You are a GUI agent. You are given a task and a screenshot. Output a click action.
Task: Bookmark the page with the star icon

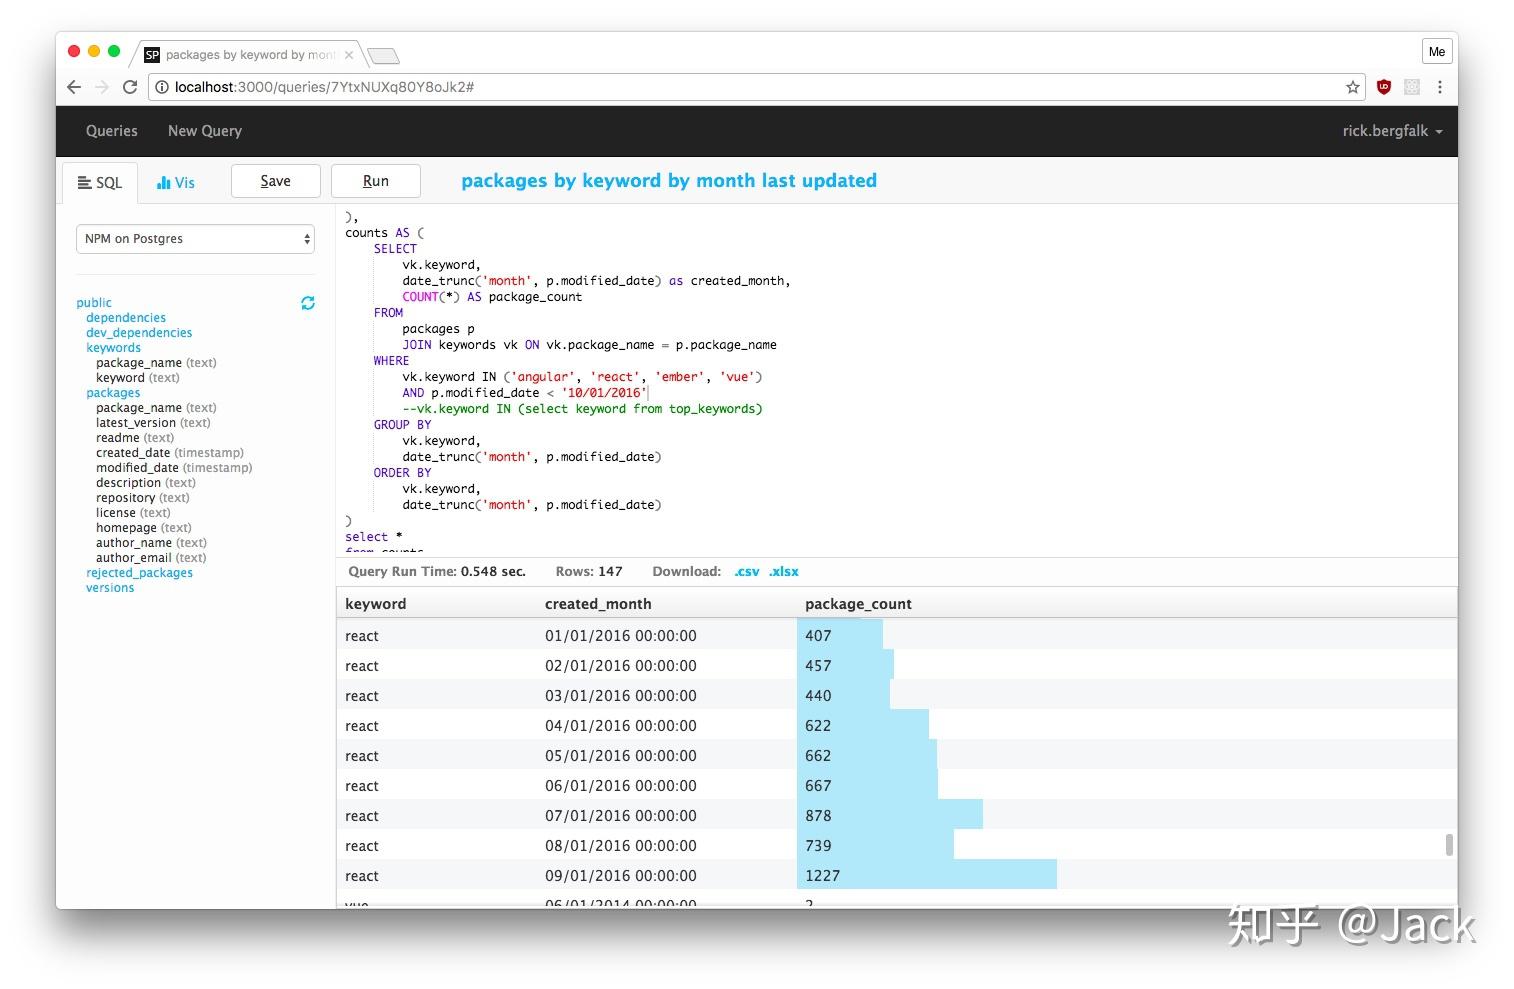click(x=1353, y=87)
